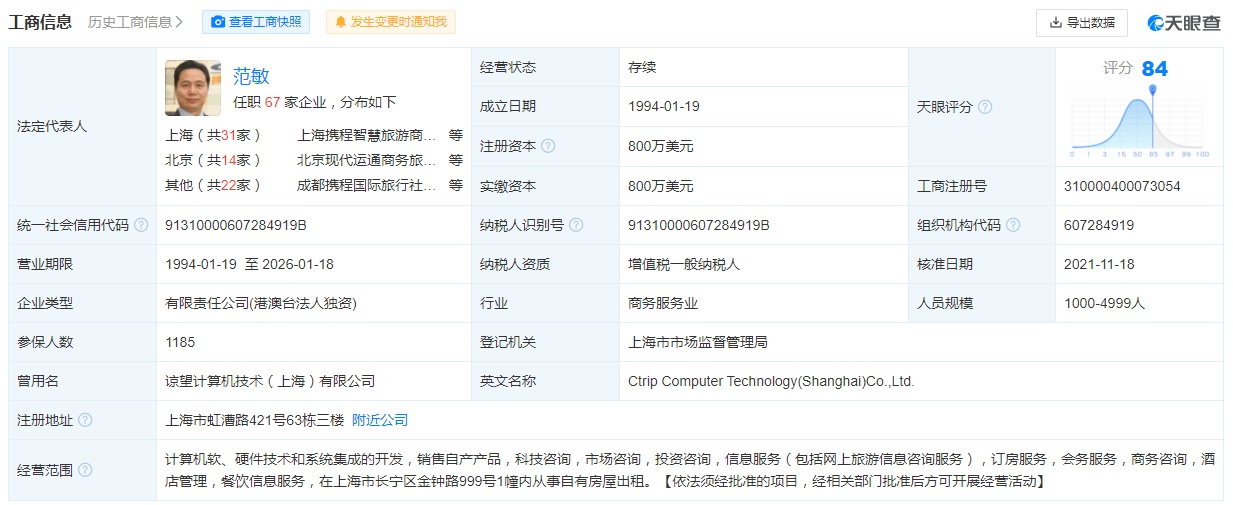Click camera icon in 查看工商快照 button

pyautogui.click(x=218, y=22)
